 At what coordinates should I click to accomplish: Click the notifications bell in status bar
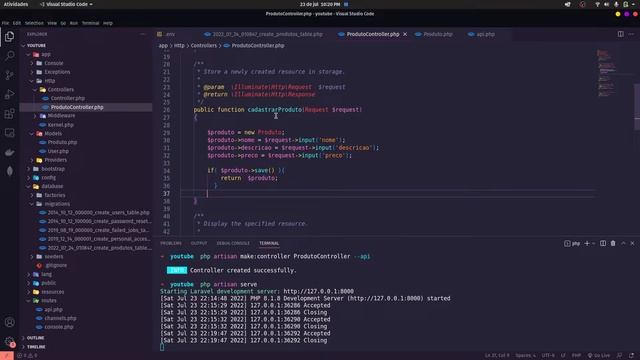(x=631, y=356)
